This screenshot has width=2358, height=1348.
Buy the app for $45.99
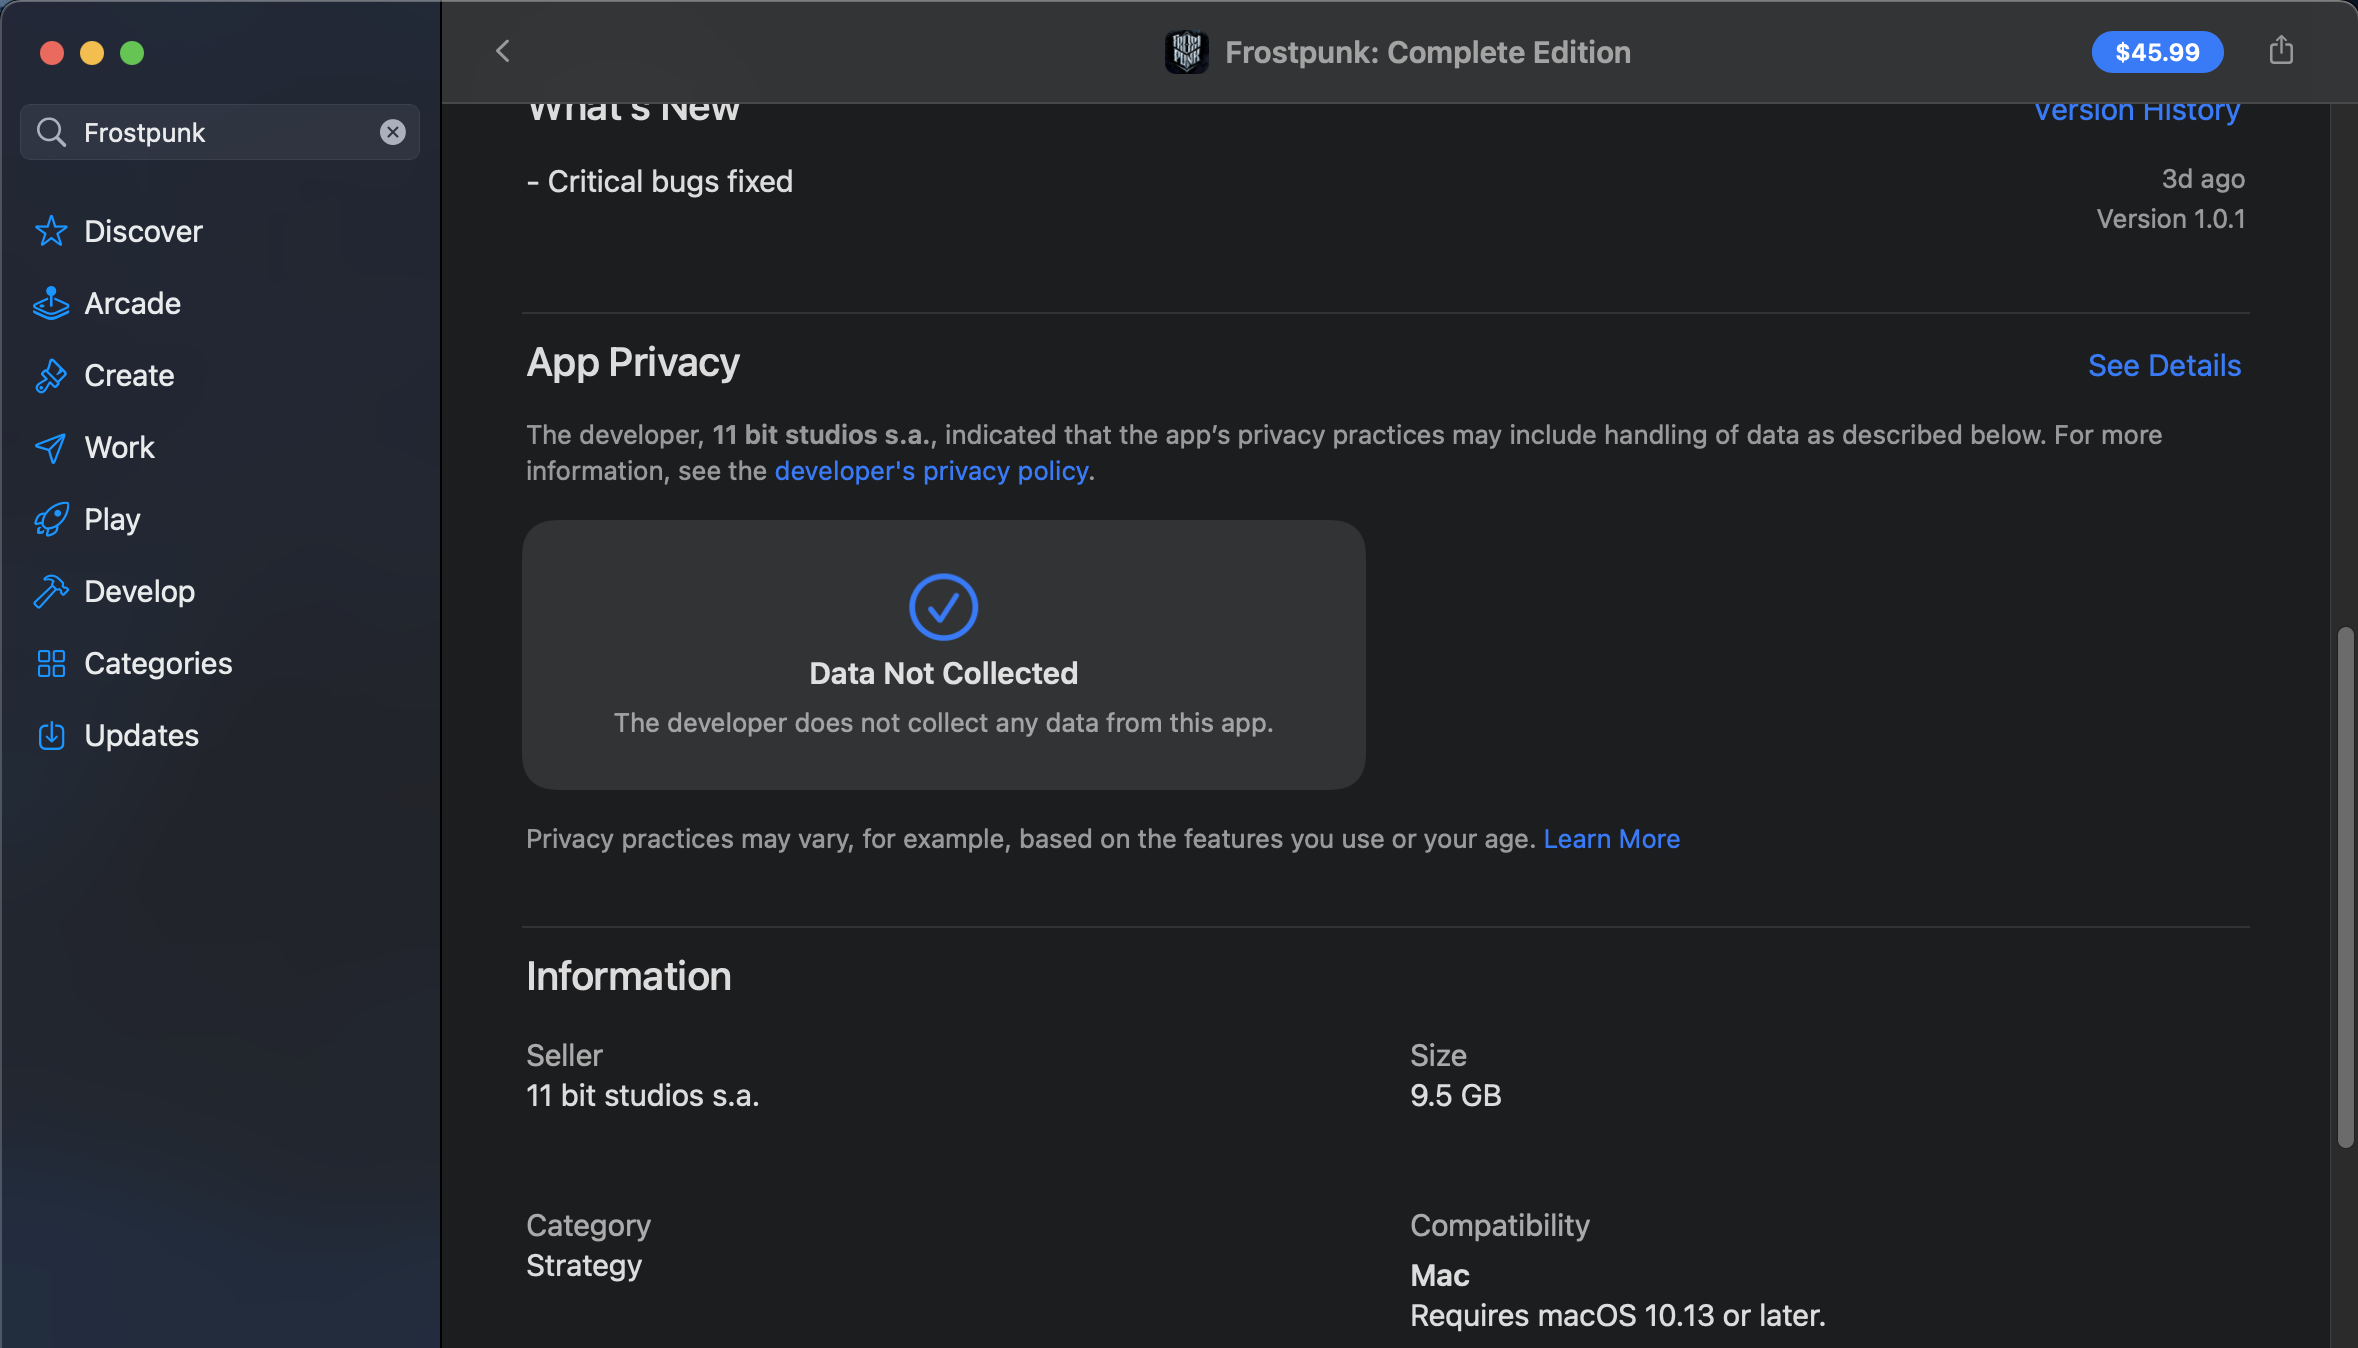coord(2157,52)
